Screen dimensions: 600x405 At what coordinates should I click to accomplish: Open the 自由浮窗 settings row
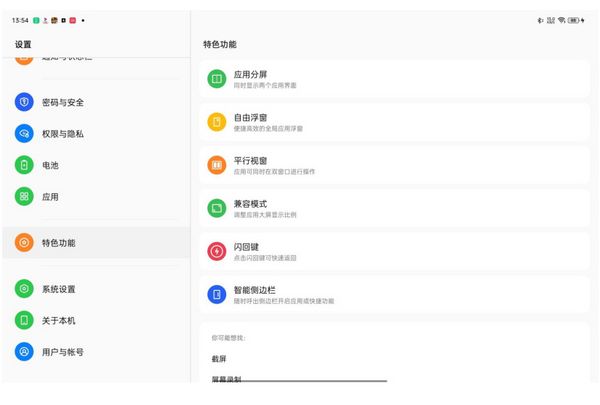[394, 122]
